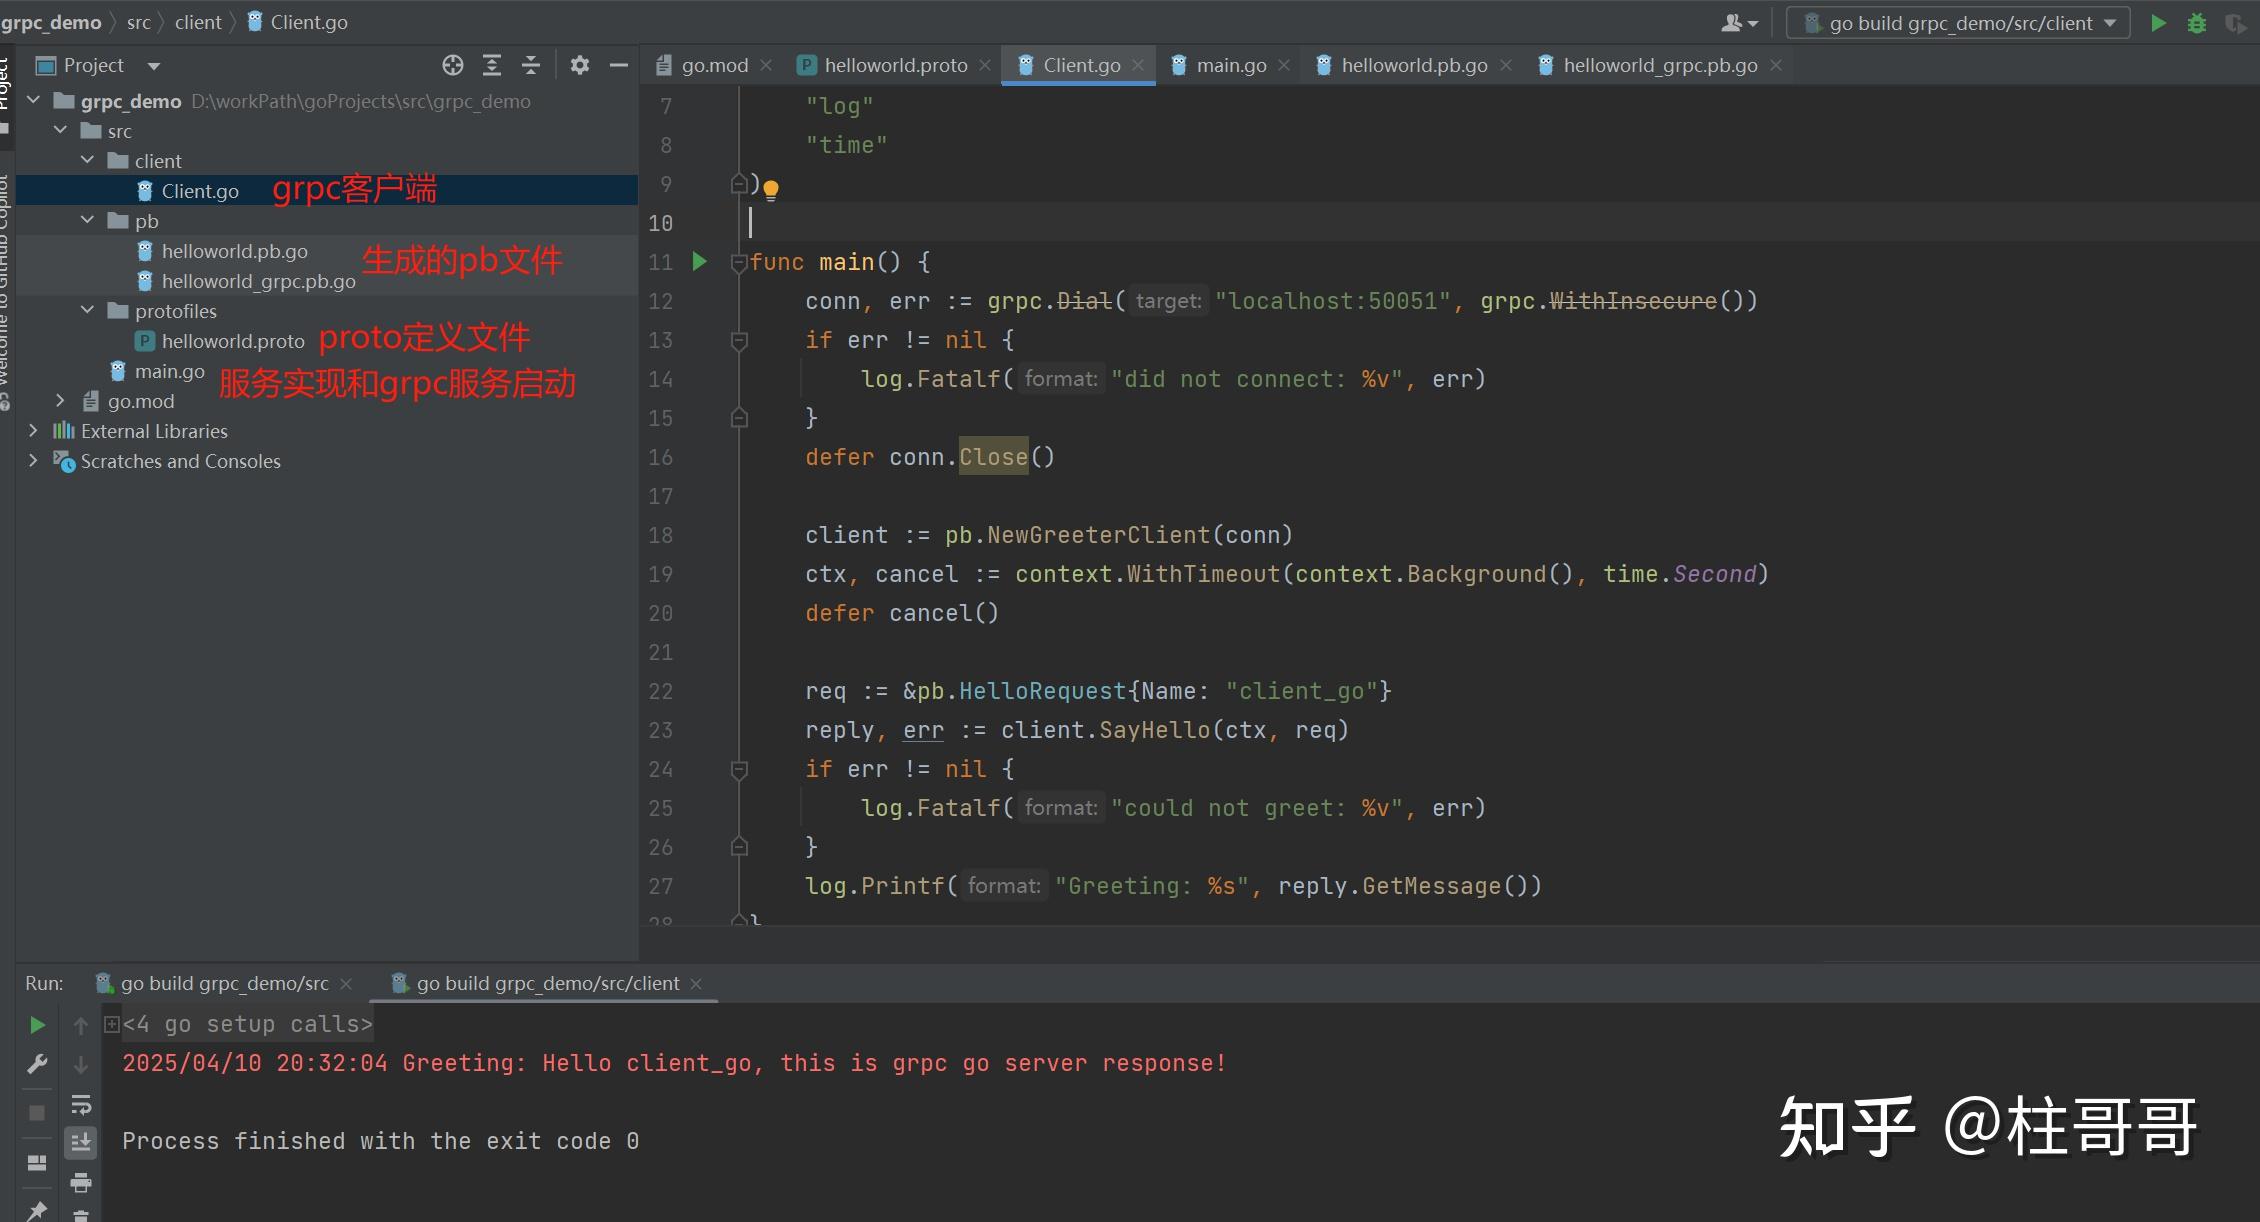Fold the func main code block
Image resolution: width=2260 pixels, height=1222 pixels.
[739, 263]
